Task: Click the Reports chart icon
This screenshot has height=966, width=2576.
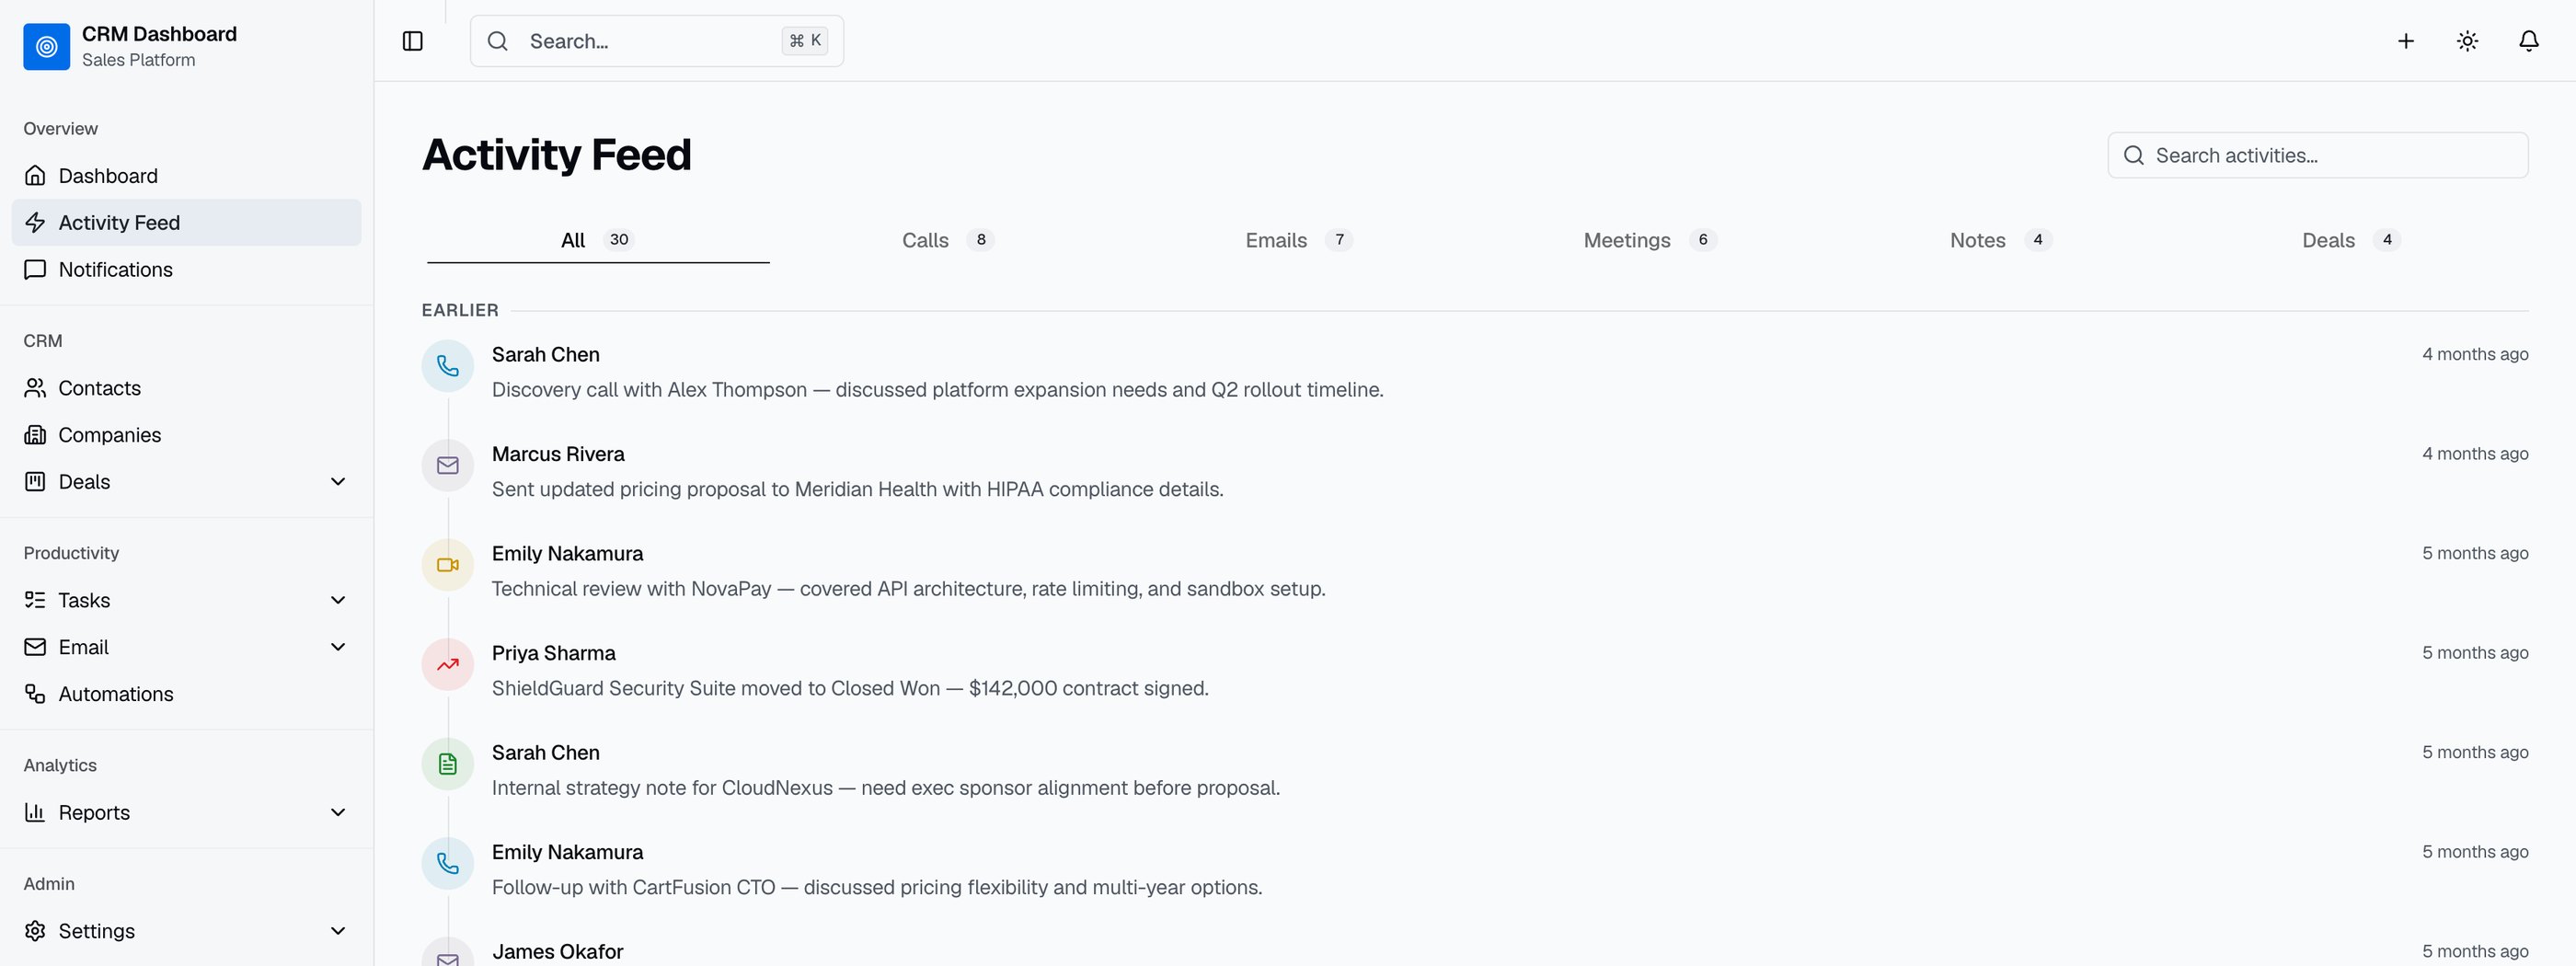Action: pos(35,812)
